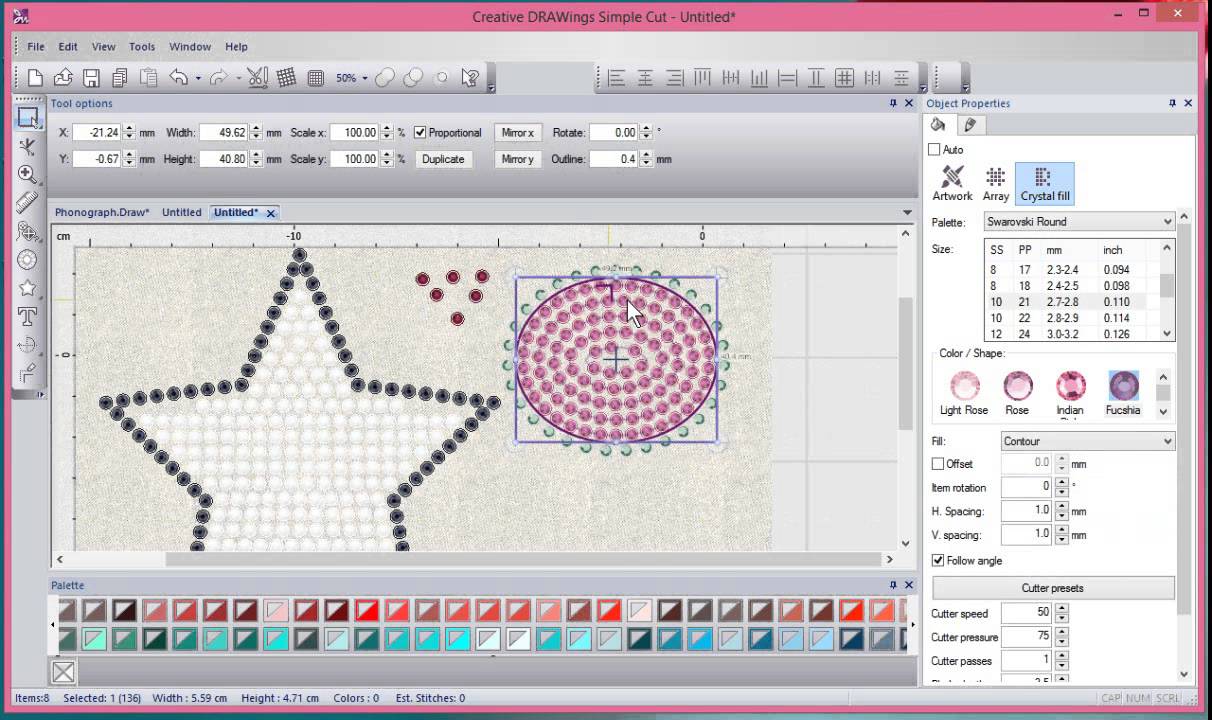Screen dimensions: 1212x720
Task: Align objects to left edge
Action: coord(616,77)
